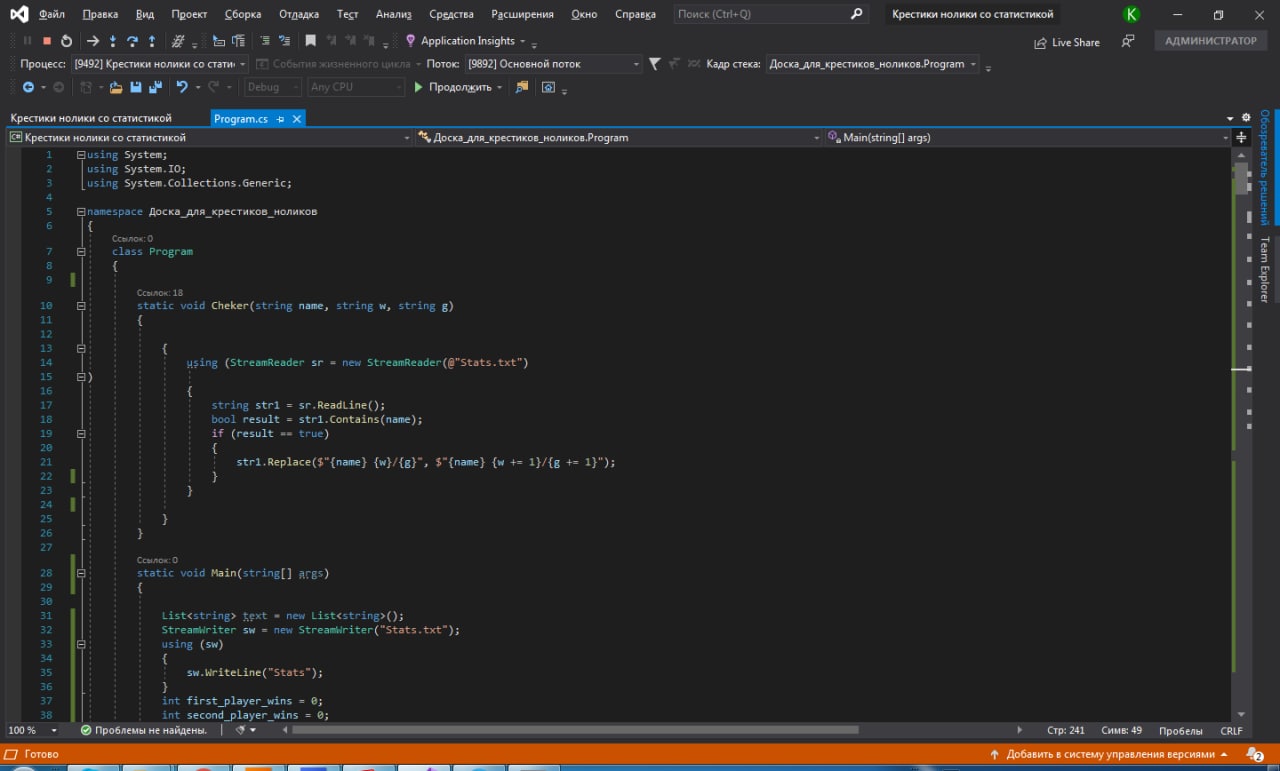Step Into the code
Viewport: 1280px width, 771px height.
tap(113, 41)
